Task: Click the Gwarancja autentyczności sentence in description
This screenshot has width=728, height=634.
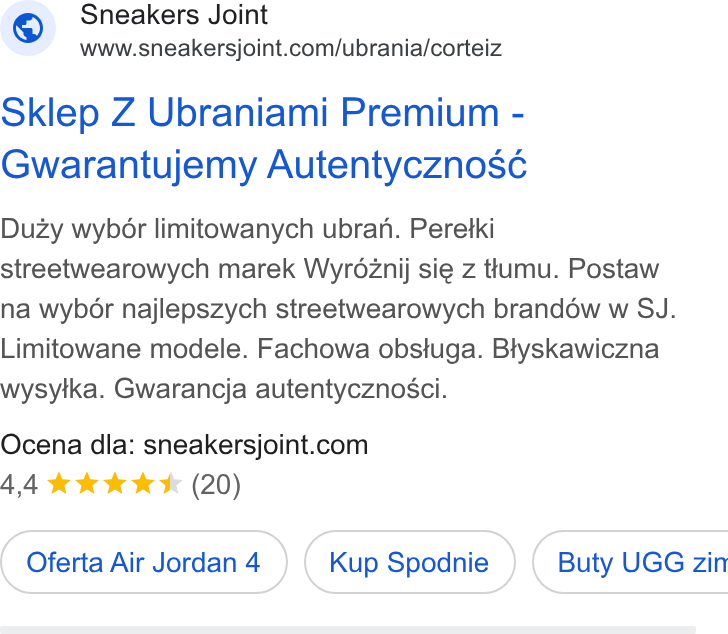Action: [x=280, y=389]
